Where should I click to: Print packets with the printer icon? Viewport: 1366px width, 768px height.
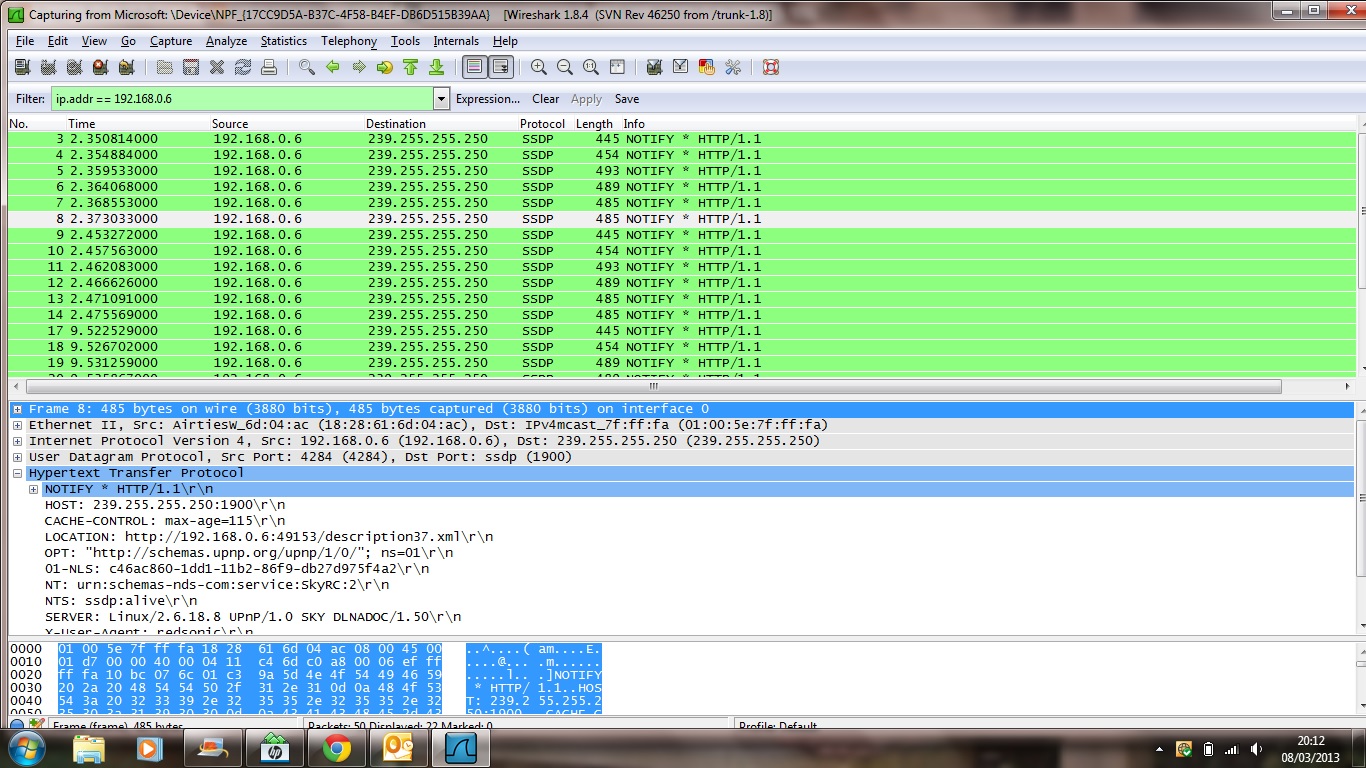pyautogui.click(x=269, y=67)
